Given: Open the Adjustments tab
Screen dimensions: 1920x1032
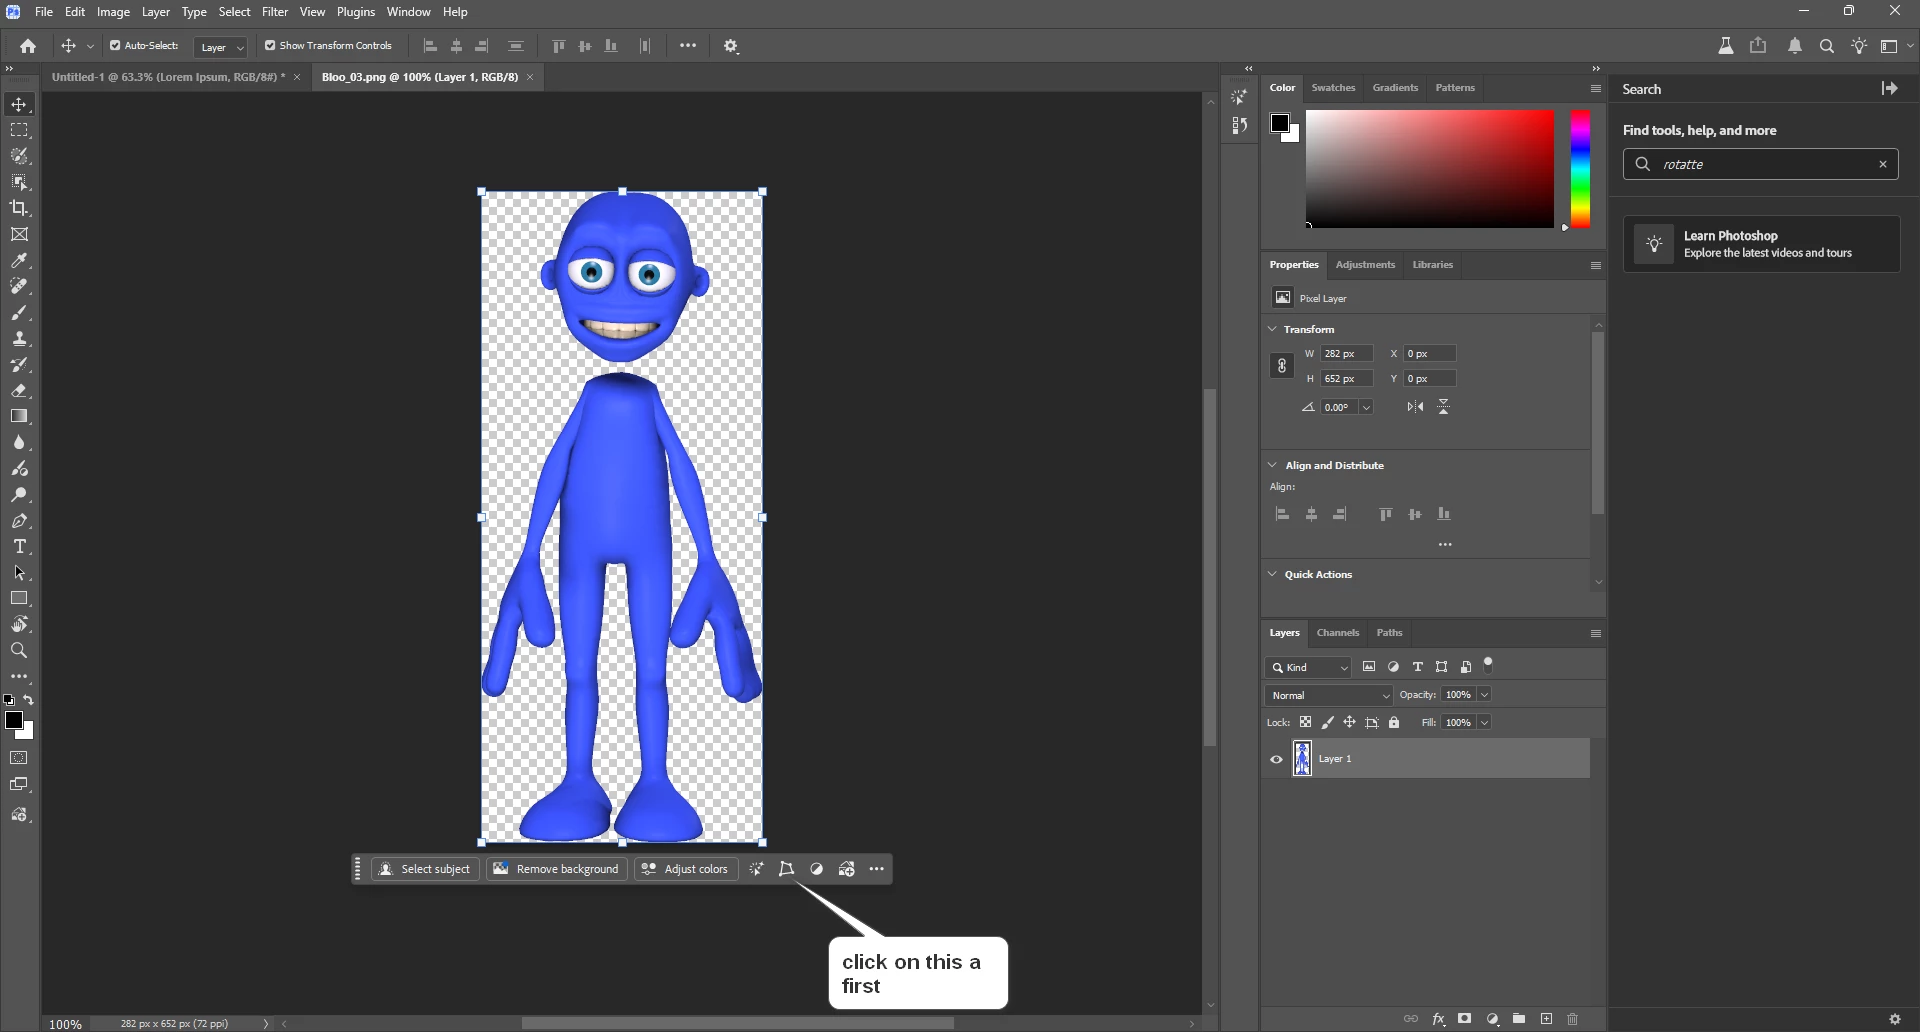Looking at the screenshot, I should [x=1365, y=265].
